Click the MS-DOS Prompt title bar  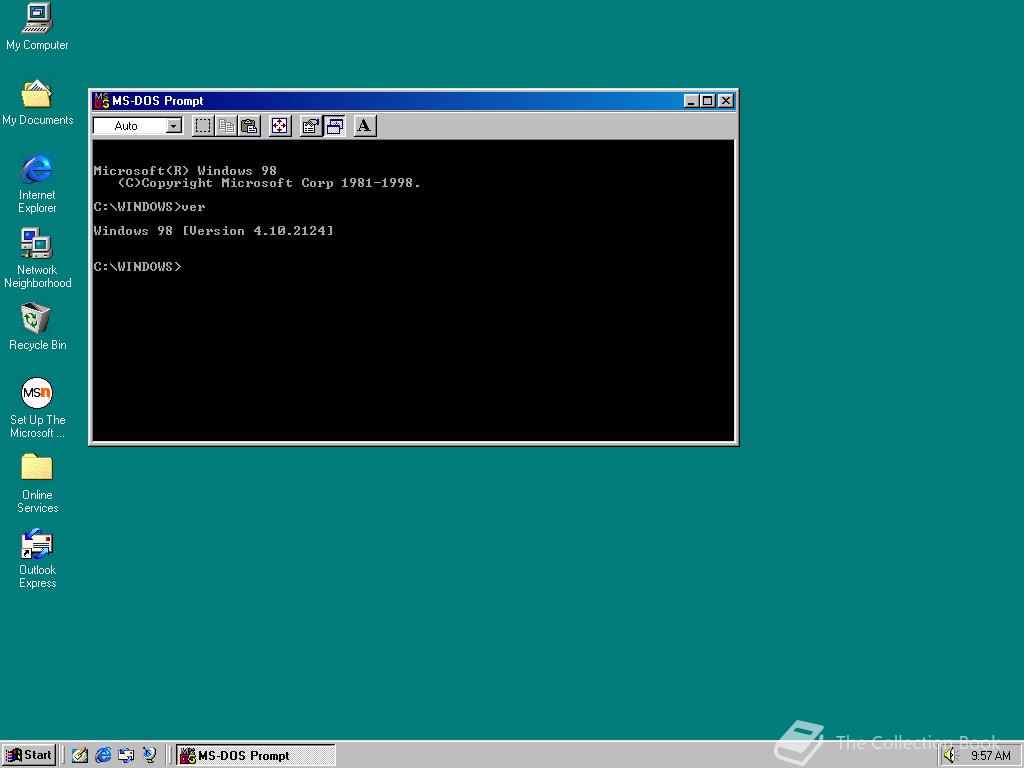(413, 101)
